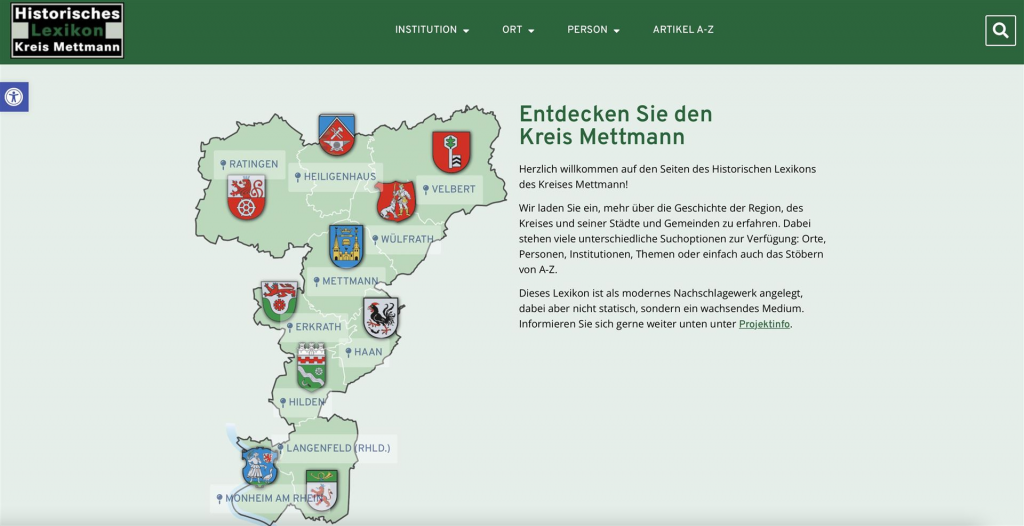Expand the Person dropdown menu
The width and height of the screenshot is (1024, 526).
point(593,30)
